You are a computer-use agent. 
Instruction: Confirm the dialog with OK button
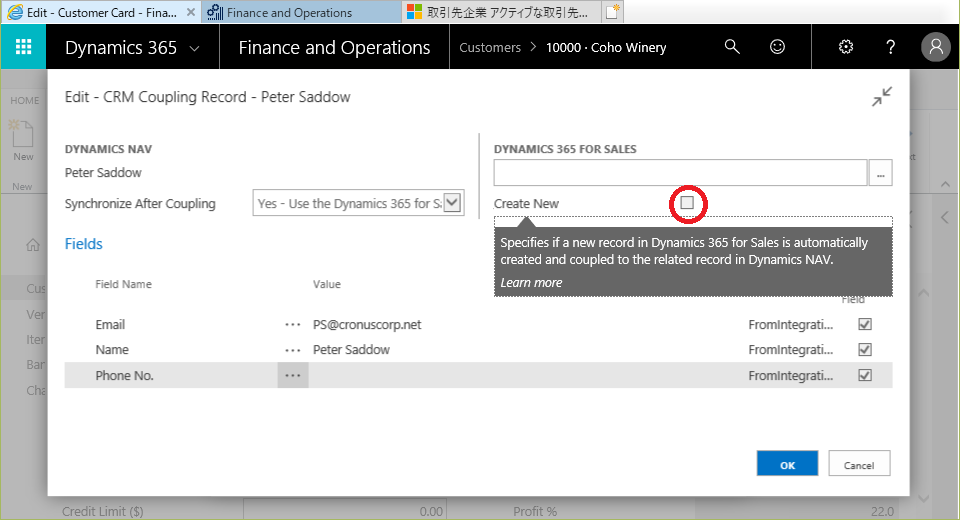(x=787, y=464)
